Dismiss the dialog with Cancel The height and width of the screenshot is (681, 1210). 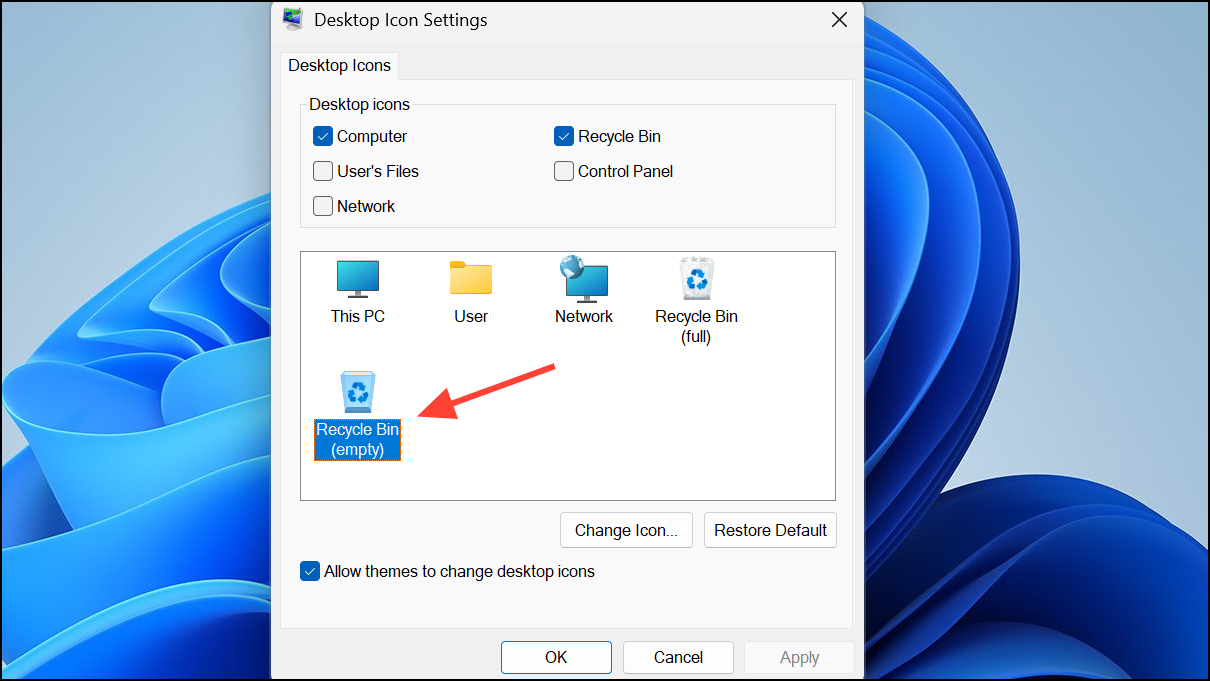point(678,657)
